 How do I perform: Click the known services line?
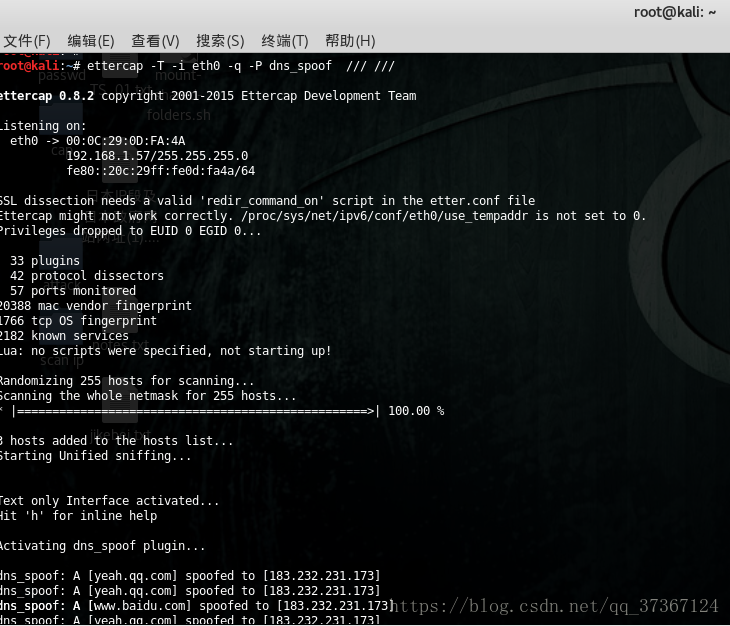[64, 336]
